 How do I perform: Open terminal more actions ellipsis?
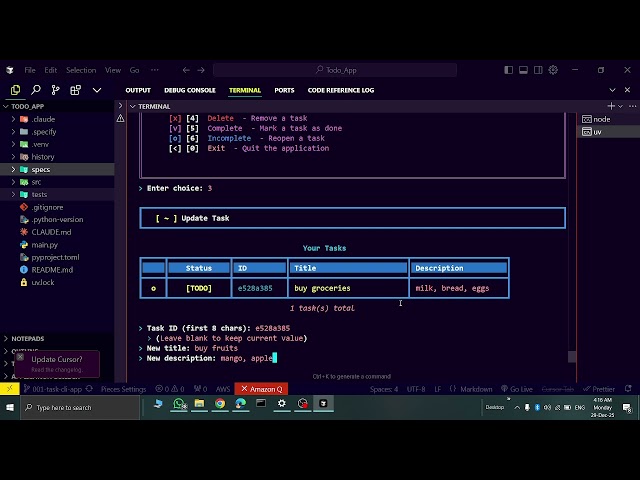[x=633, y=106]
